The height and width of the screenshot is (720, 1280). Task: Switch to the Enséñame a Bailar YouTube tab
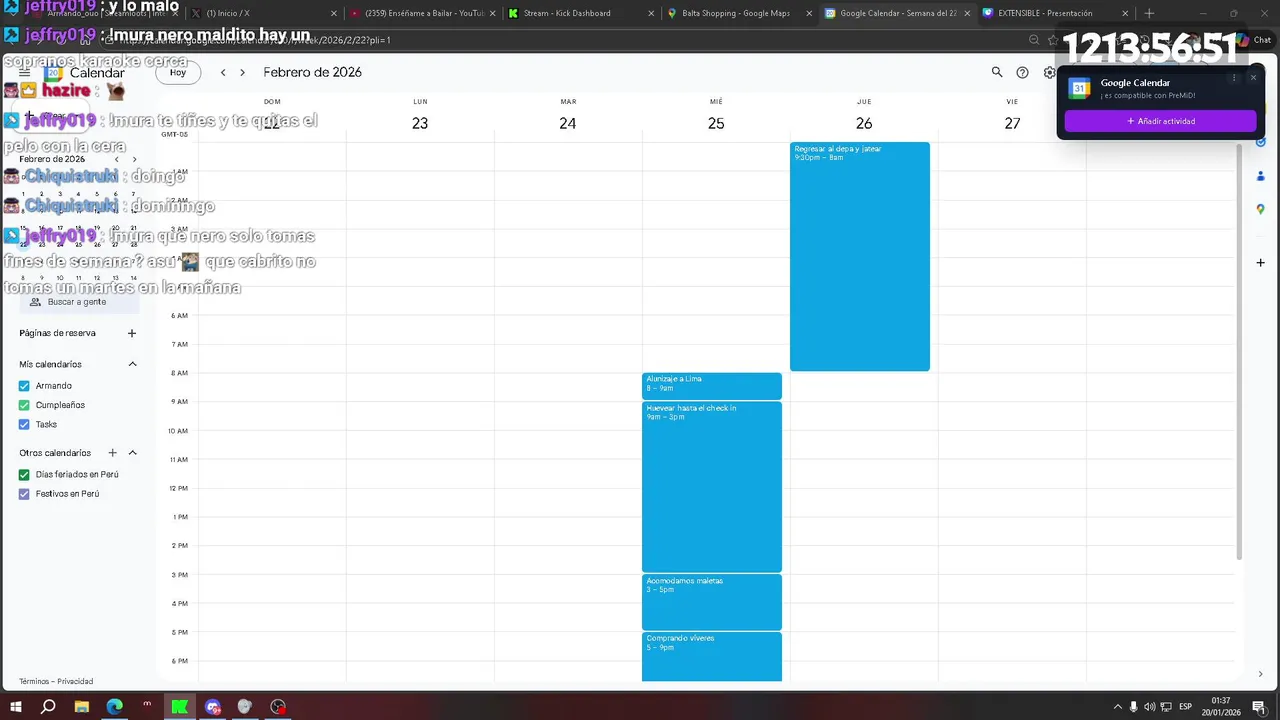[420, 13]
